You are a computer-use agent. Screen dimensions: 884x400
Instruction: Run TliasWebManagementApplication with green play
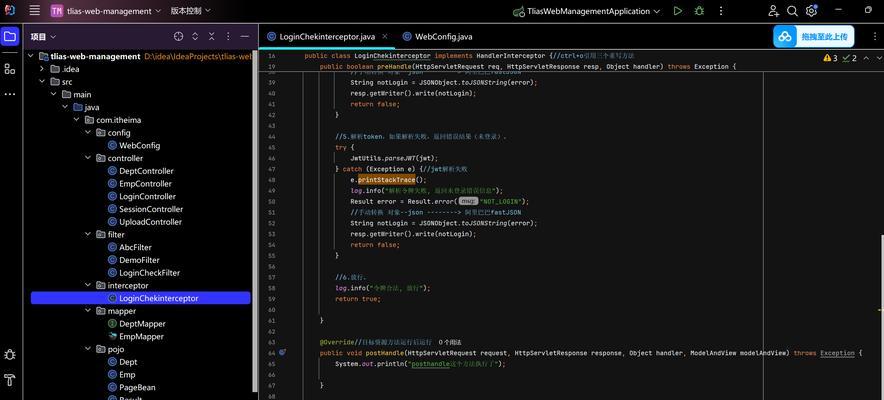click(x=678, y=11)
